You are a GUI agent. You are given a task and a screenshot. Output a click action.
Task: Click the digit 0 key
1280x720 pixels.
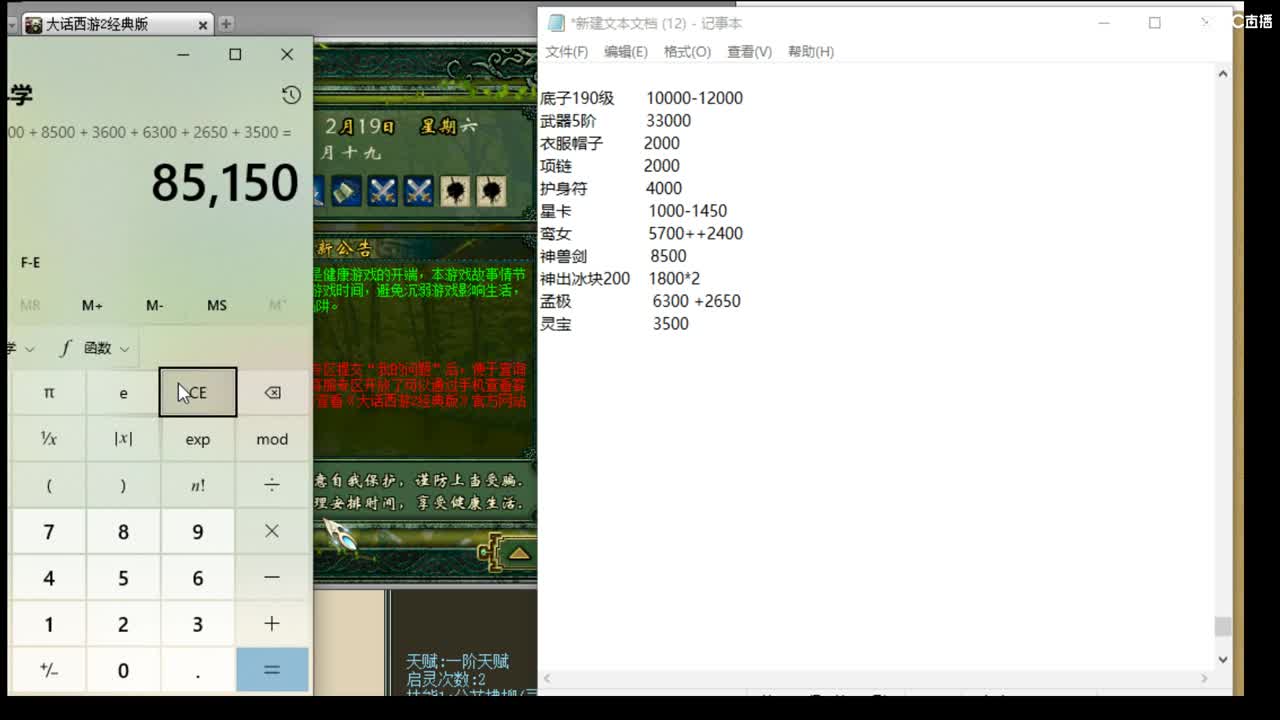point(123,669)
